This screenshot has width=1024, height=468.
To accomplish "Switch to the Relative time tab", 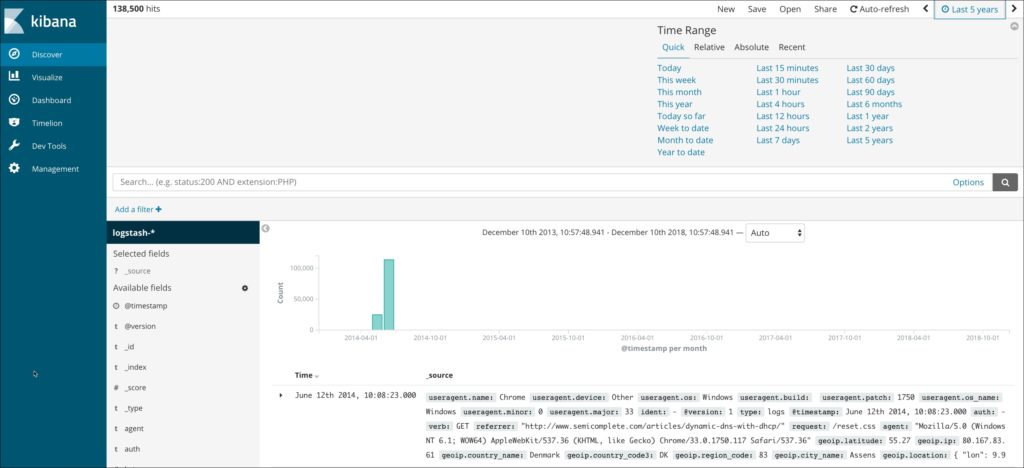I will click(x=709, y=47).
